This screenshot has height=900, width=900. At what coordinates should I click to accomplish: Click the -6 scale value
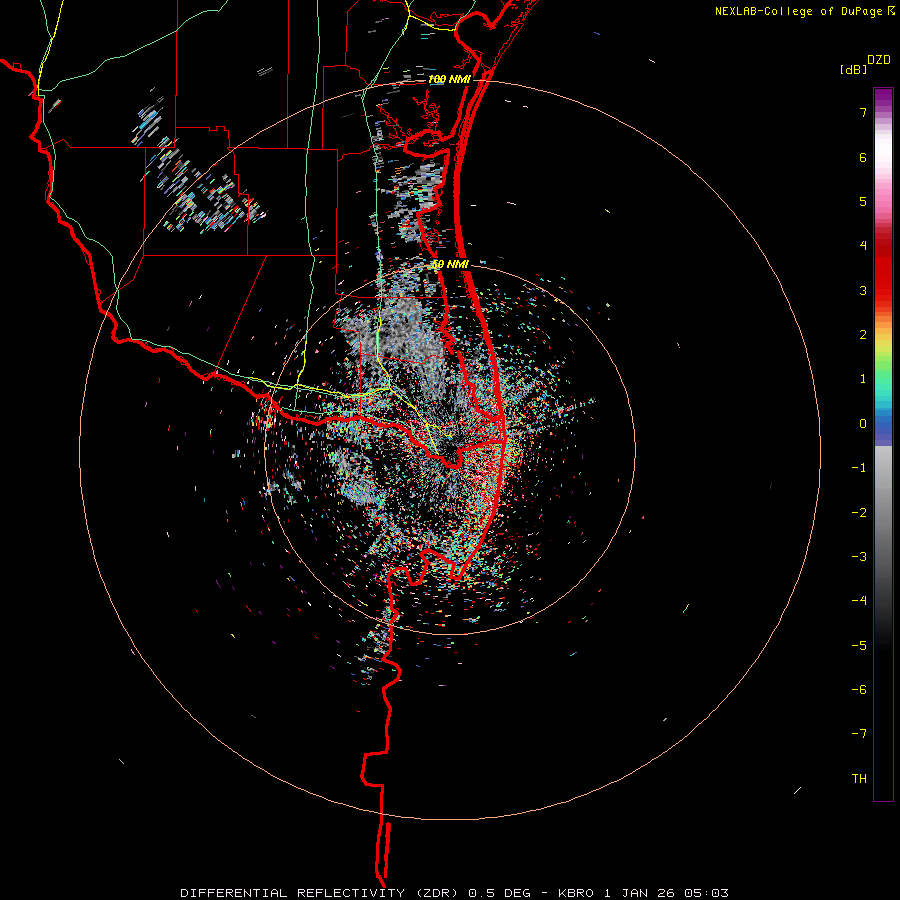(x=859, y=690)
